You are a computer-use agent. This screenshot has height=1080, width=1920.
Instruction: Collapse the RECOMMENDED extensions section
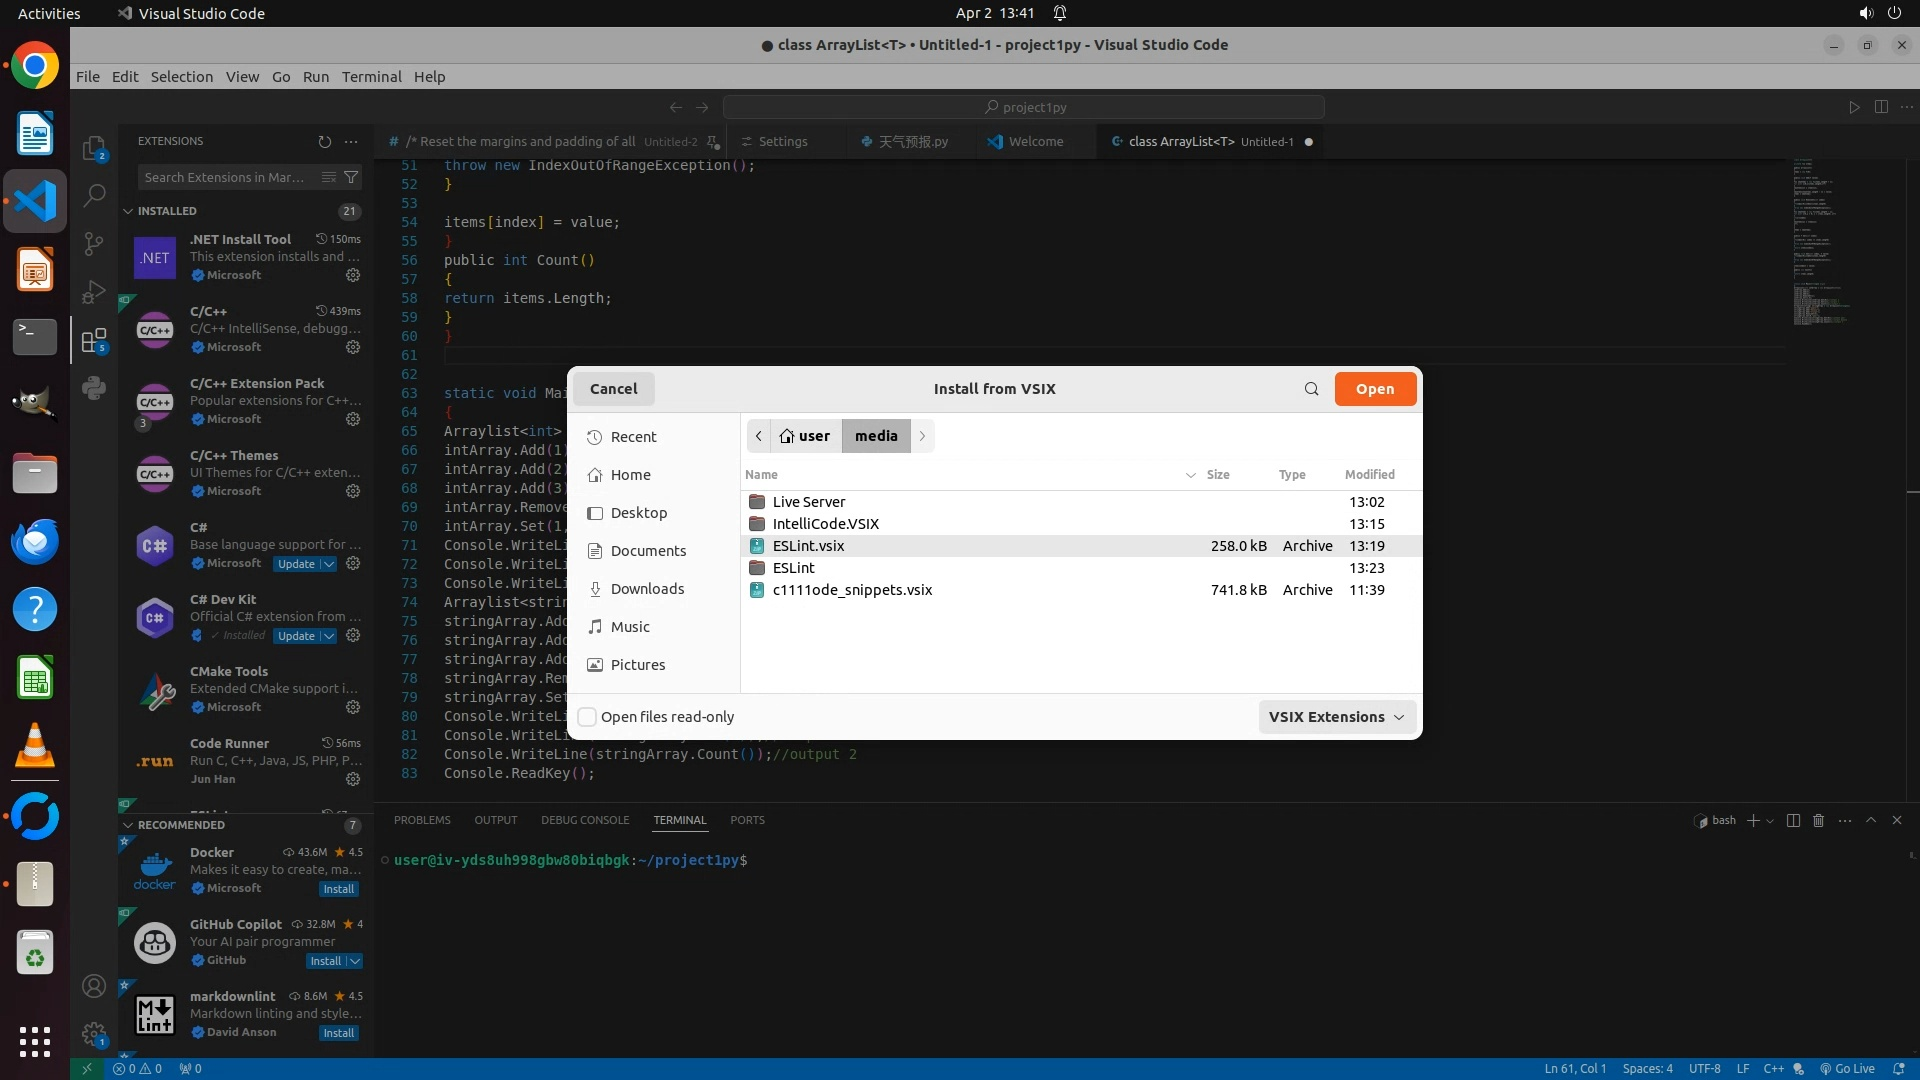pyautogui.click(x=128, y=825)
